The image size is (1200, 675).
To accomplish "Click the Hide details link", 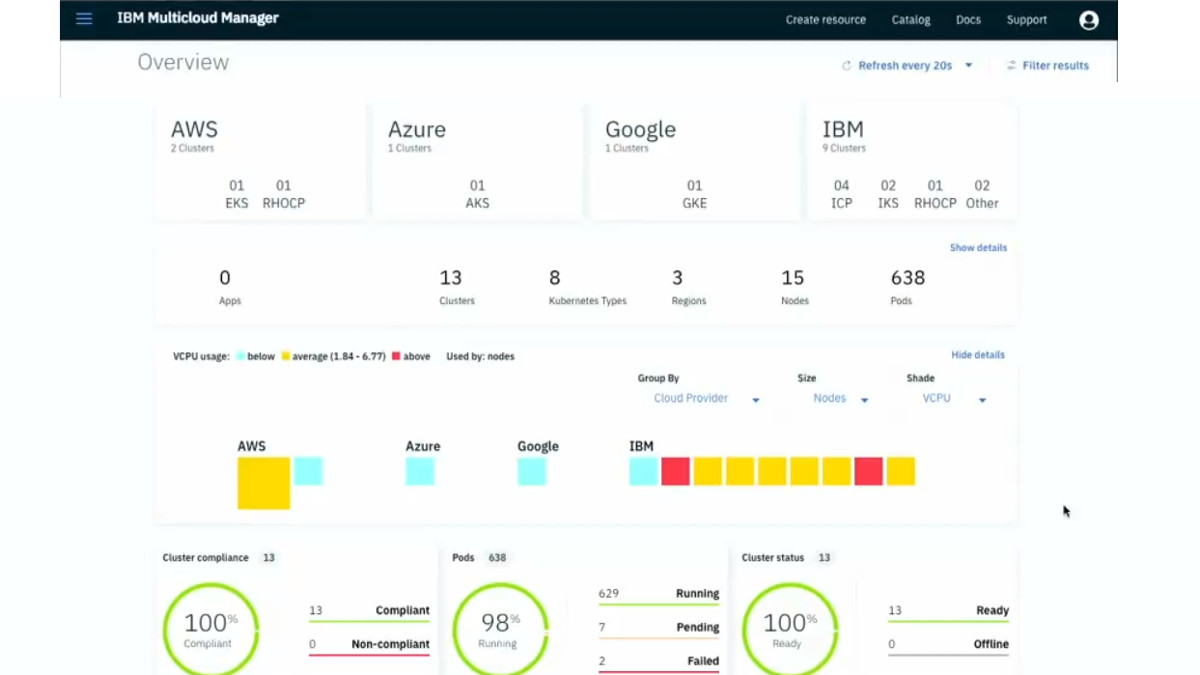I will pos(978,355).
